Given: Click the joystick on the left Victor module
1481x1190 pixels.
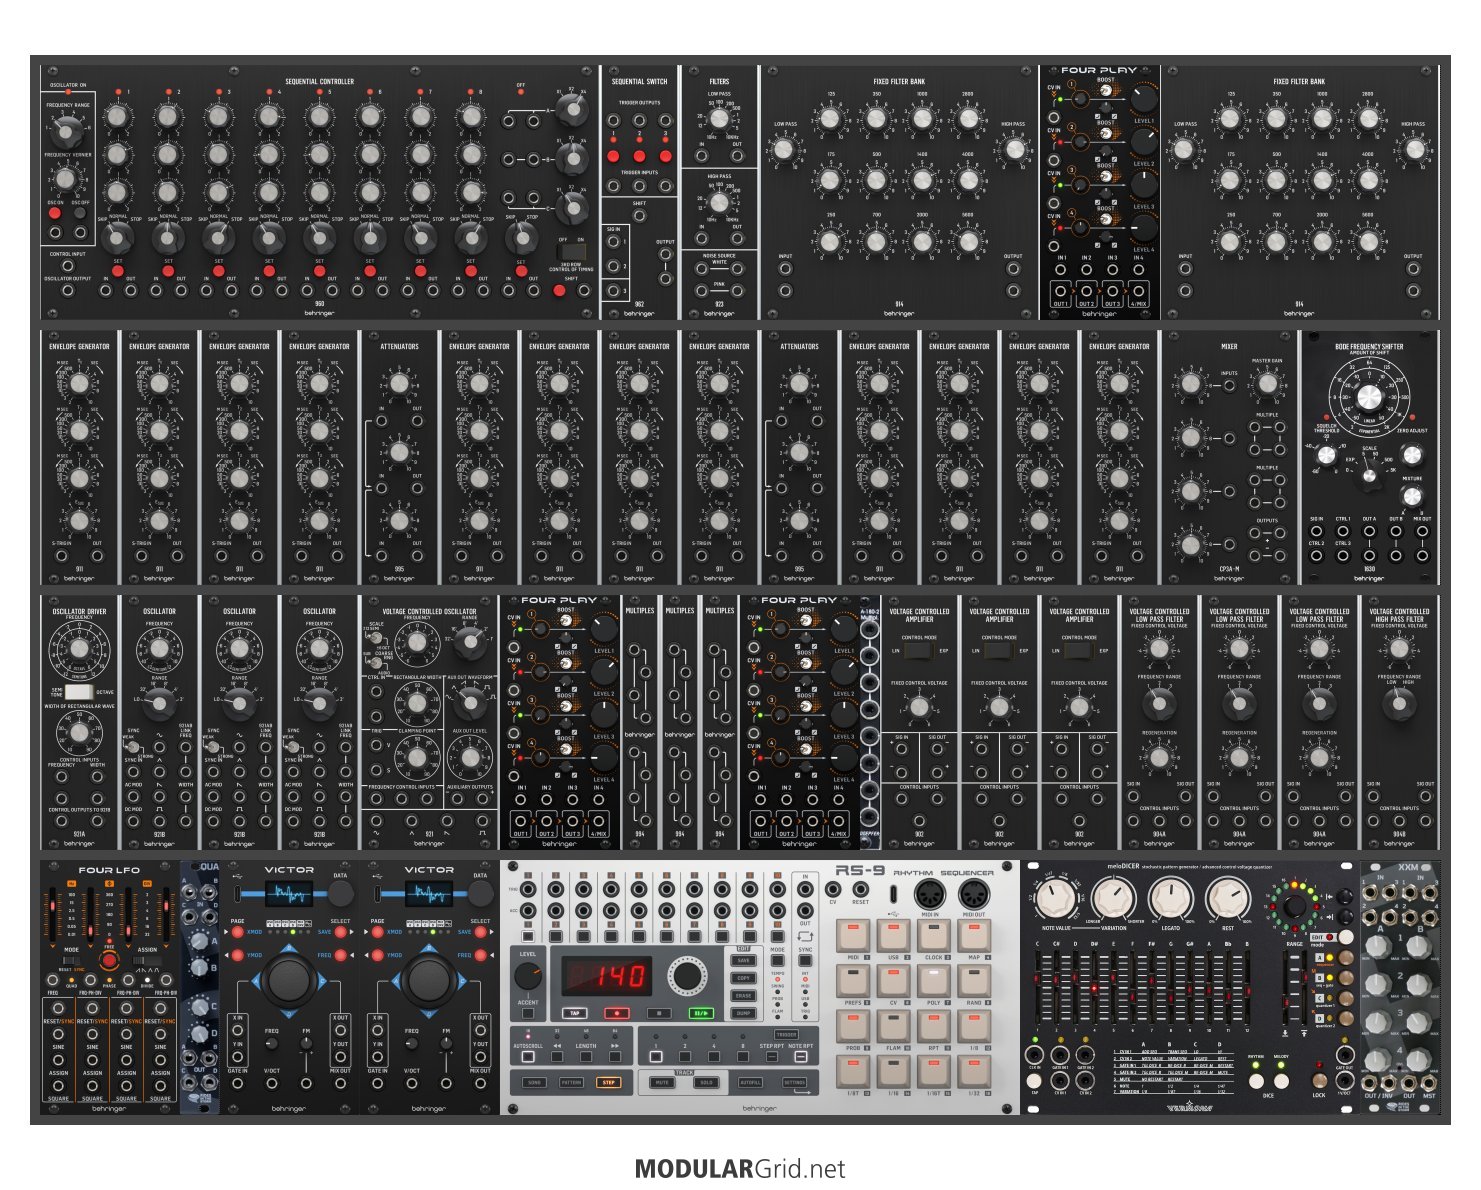Looking at the screenshot, I should 288,980.
